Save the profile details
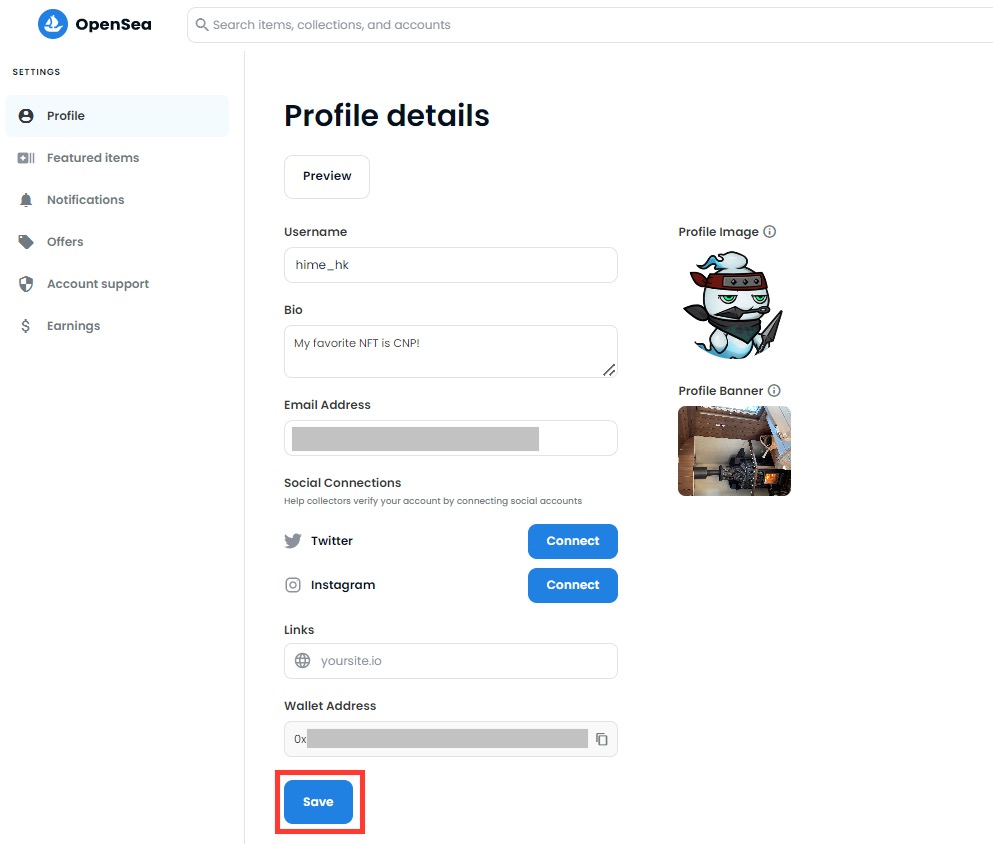This screenshot has width=993, height=844. [318, 802]
